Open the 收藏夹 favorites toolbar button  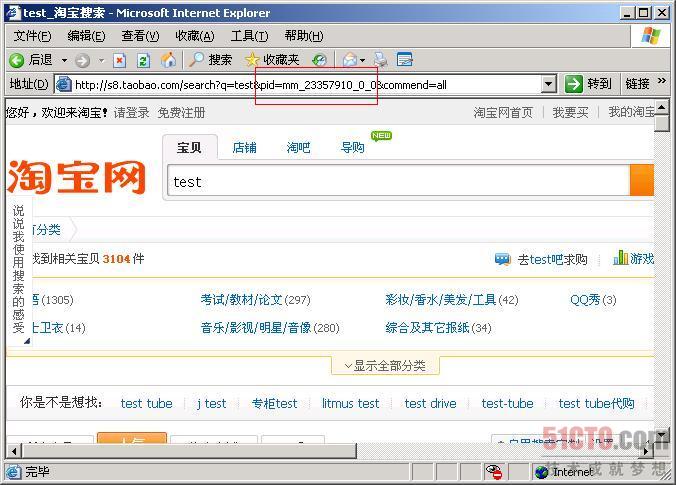[x=272, y=60]
